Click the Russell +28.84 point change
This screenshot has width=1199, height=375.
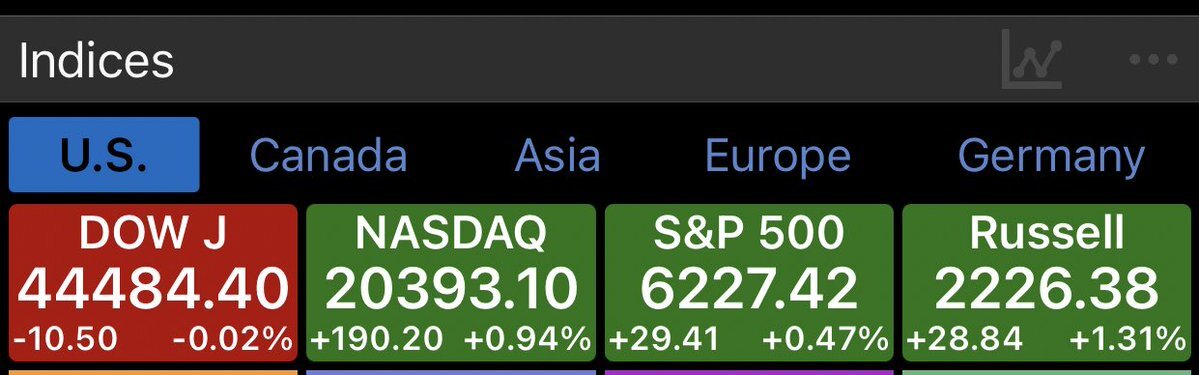coord(964,338)
